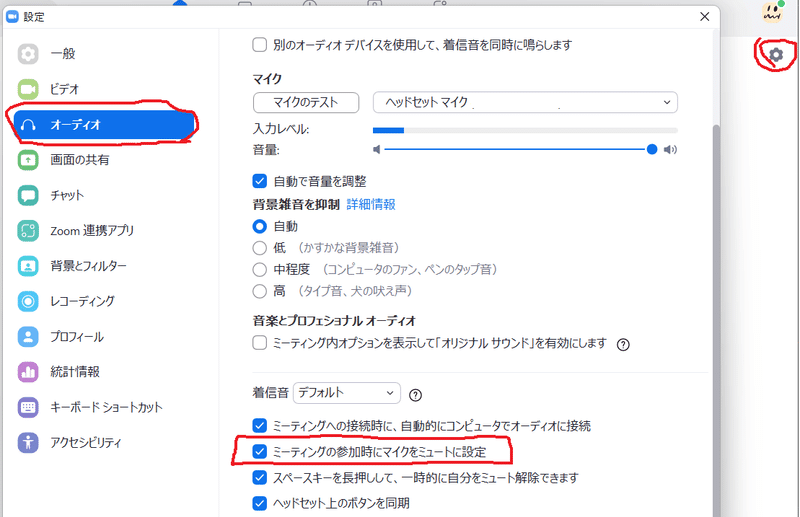The height and width of the screenshot is (517, 800).
Task: Click the low-volume speaker icon by 音量 slider
Action: point(377,150)
